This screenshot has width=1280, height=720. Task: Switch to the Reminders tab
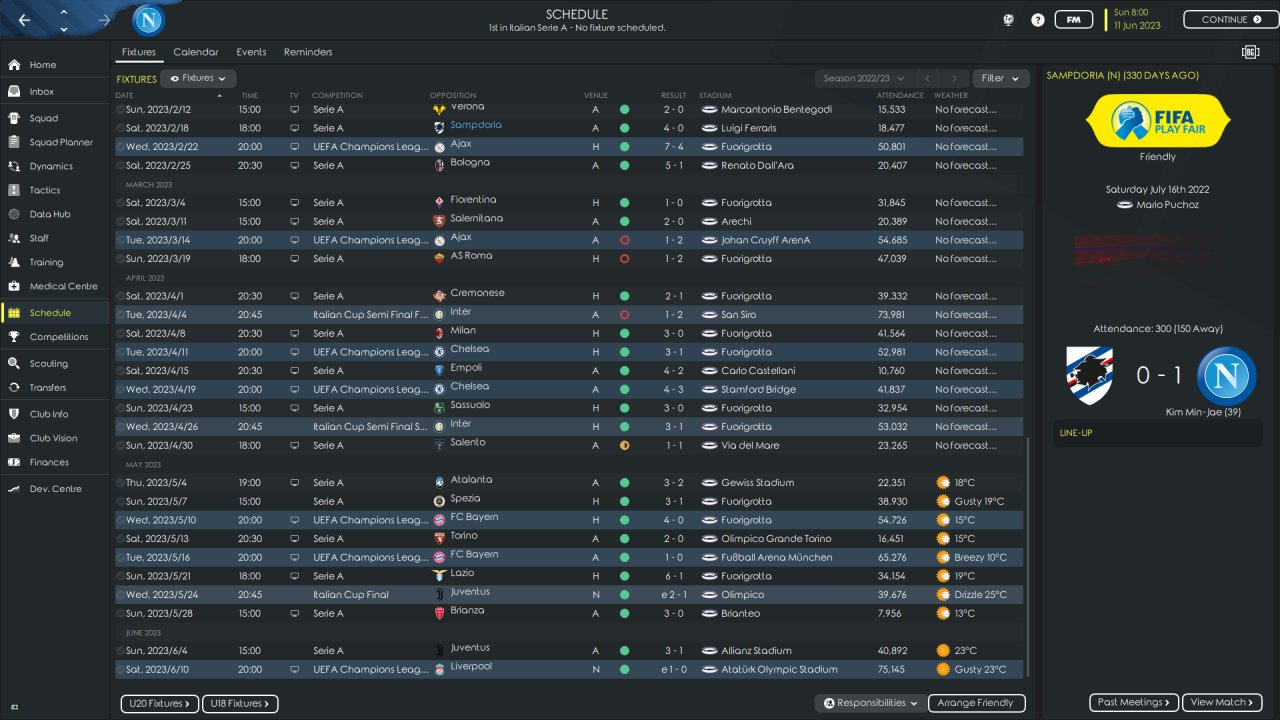tap(308, 52)
